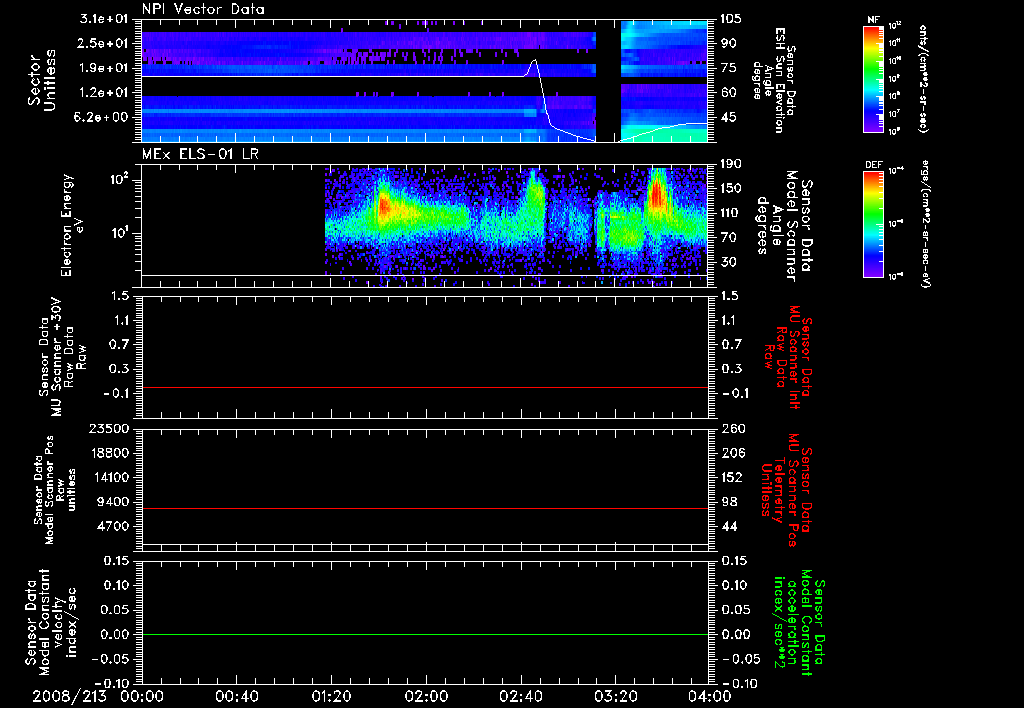Click the 'Model Scanner Angle degrees' axis label

[784, 225]
